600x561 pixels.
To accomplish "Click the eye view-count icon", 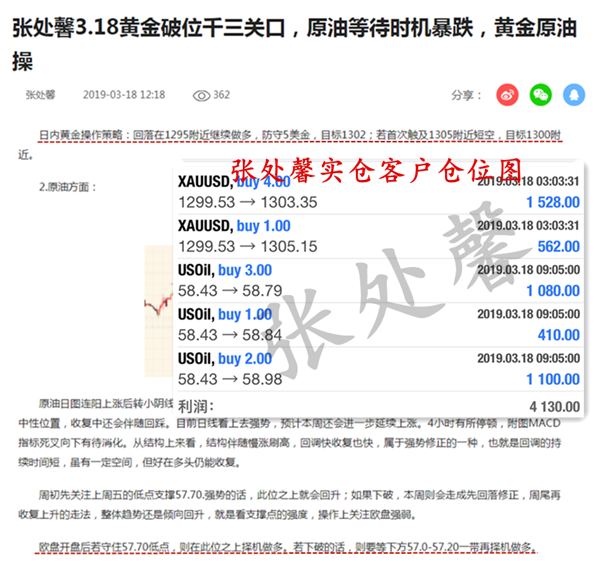I will pyautogui.click(x=201, y=95).
